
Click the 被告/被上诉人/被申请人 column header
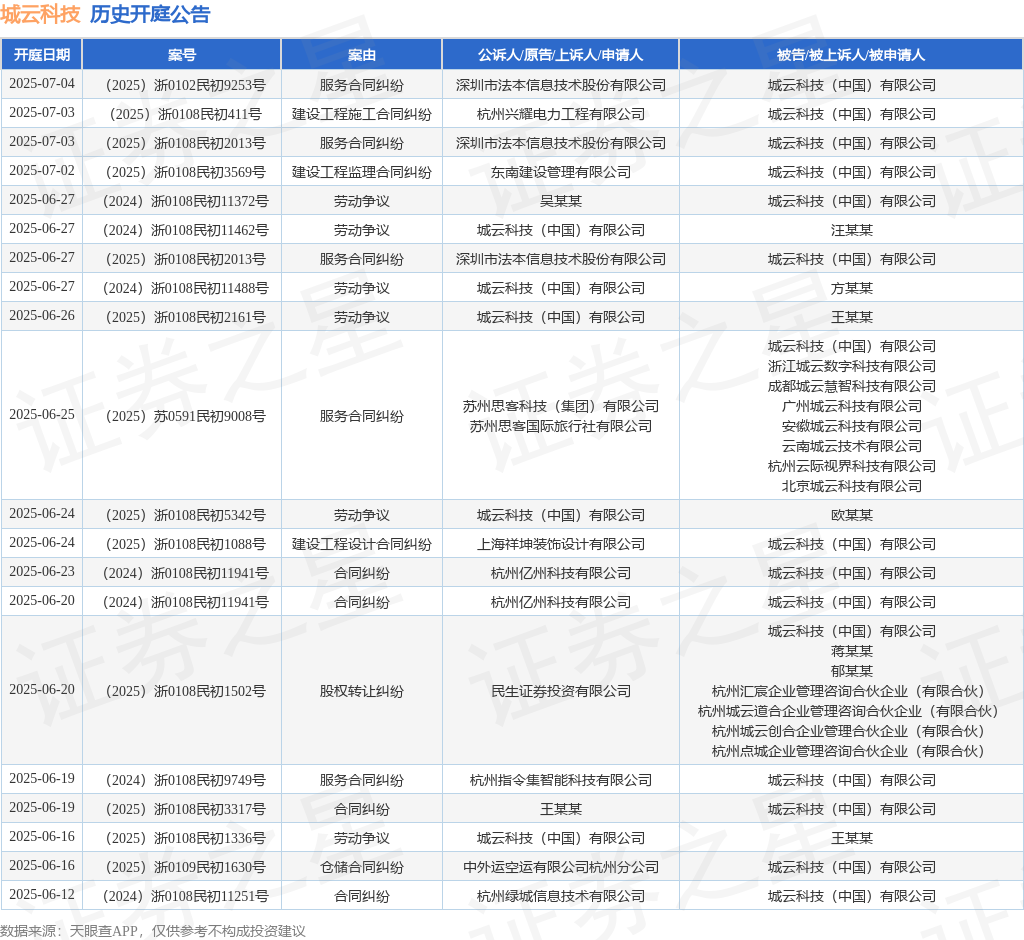pos(851,55)
